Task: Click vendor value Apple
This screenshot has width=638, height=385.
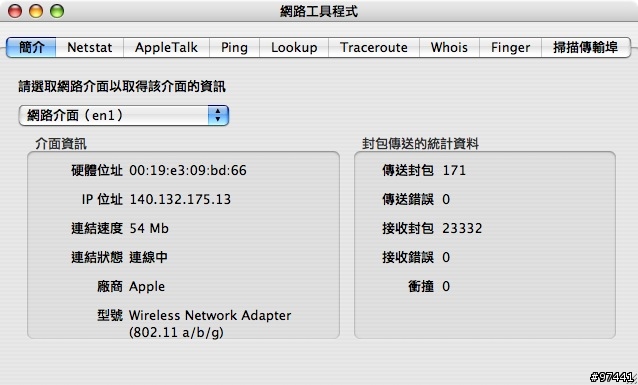Action: click(x=147, y=287)
